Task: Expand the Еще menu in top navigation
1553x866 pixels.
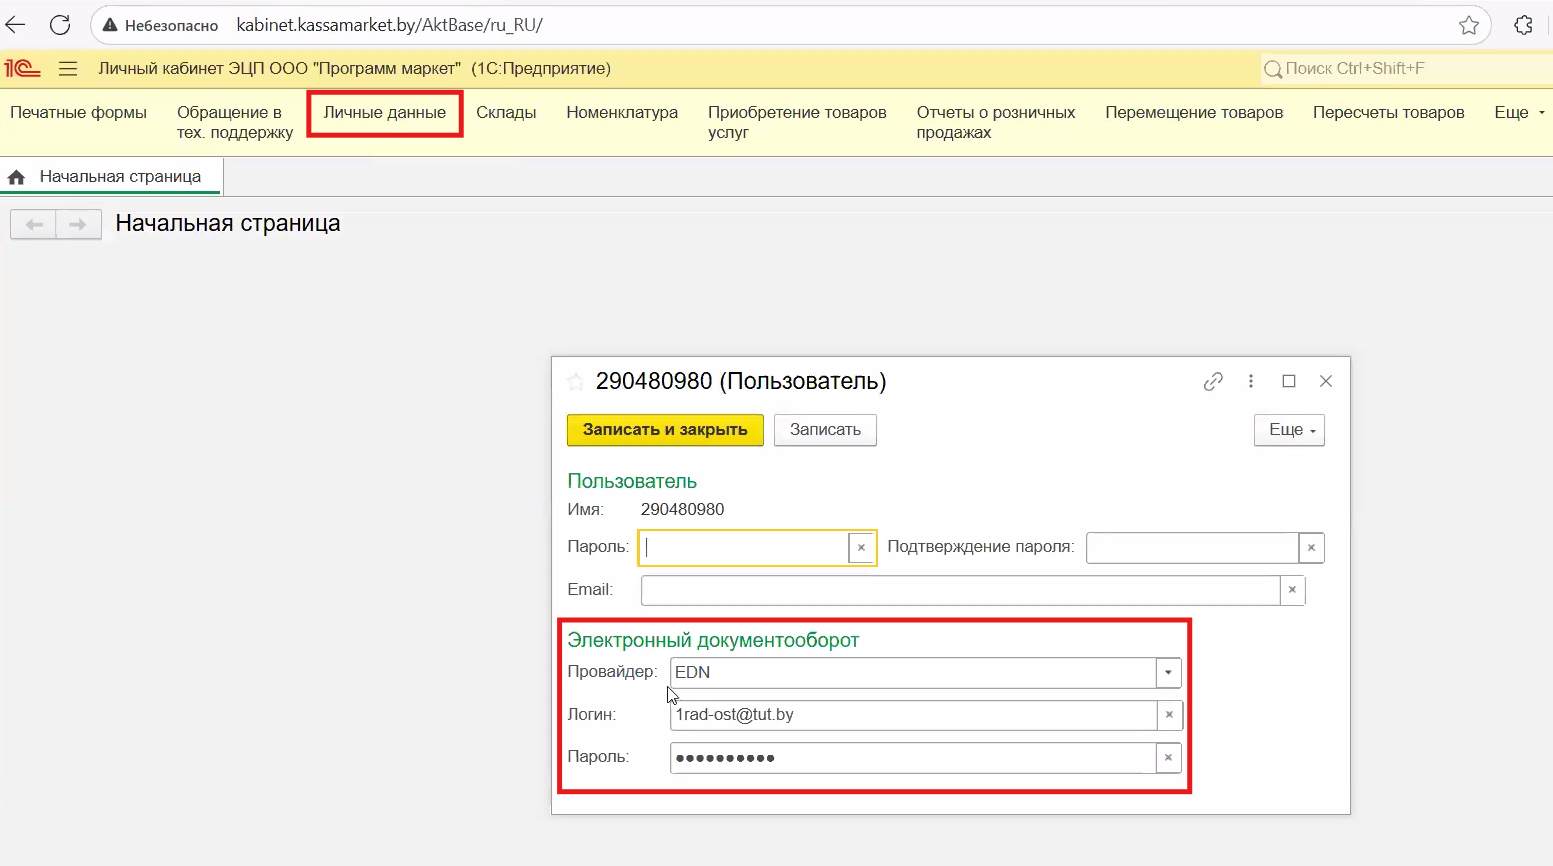Action: pos(1518,112)
